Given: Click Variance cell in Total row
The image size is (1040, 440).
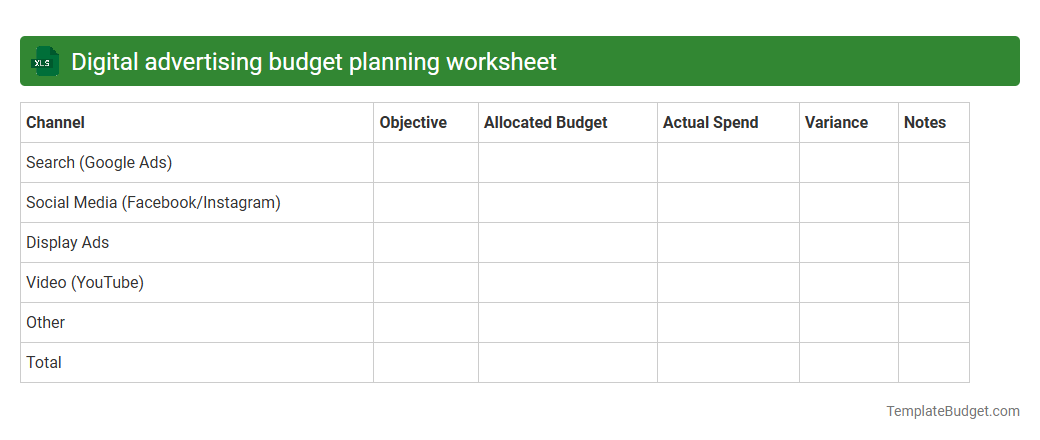Looking at the screenshot, I should (x=849, y=362).
